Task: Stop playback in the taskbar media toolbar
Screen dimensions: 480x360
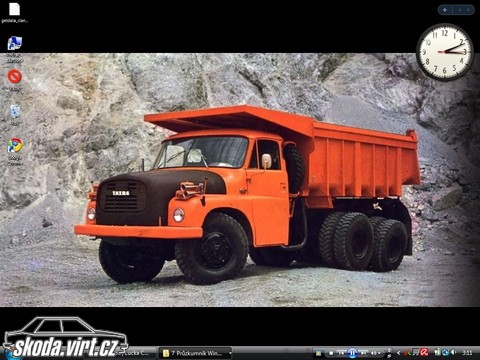Action: click(x=331, y=353)
